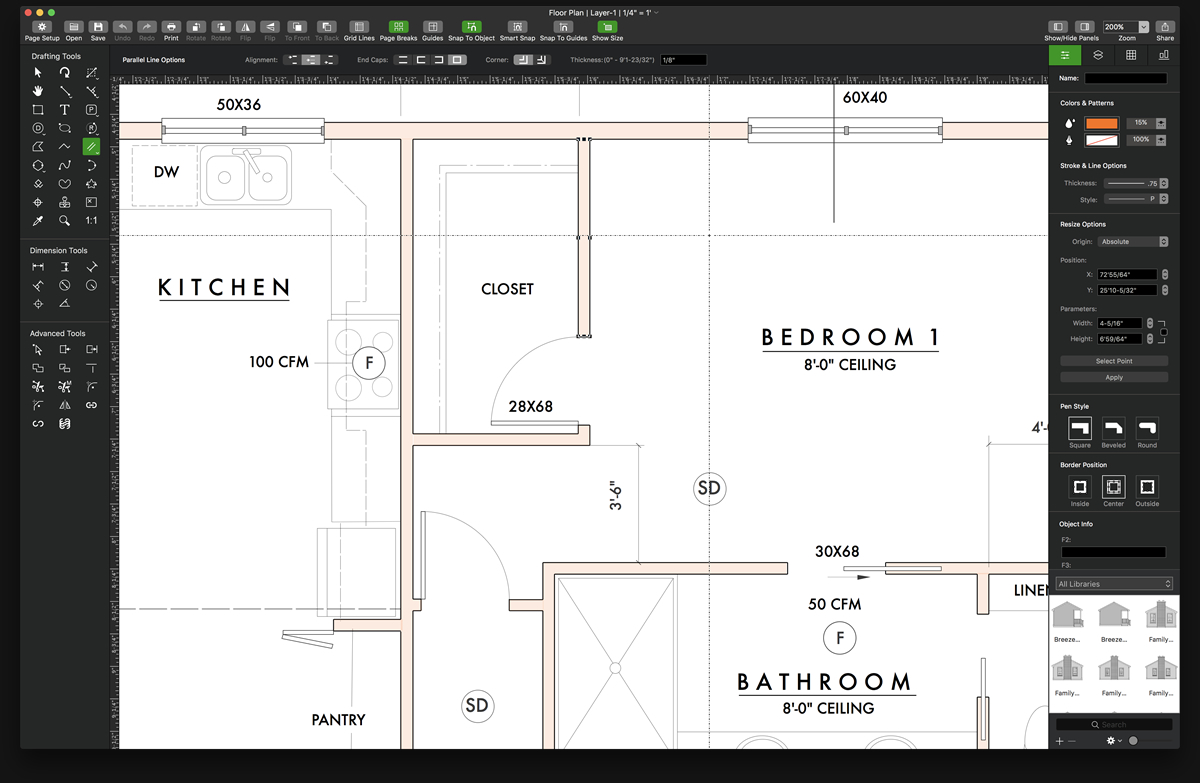Select the angle dimension tool

(x=64, y=303)
